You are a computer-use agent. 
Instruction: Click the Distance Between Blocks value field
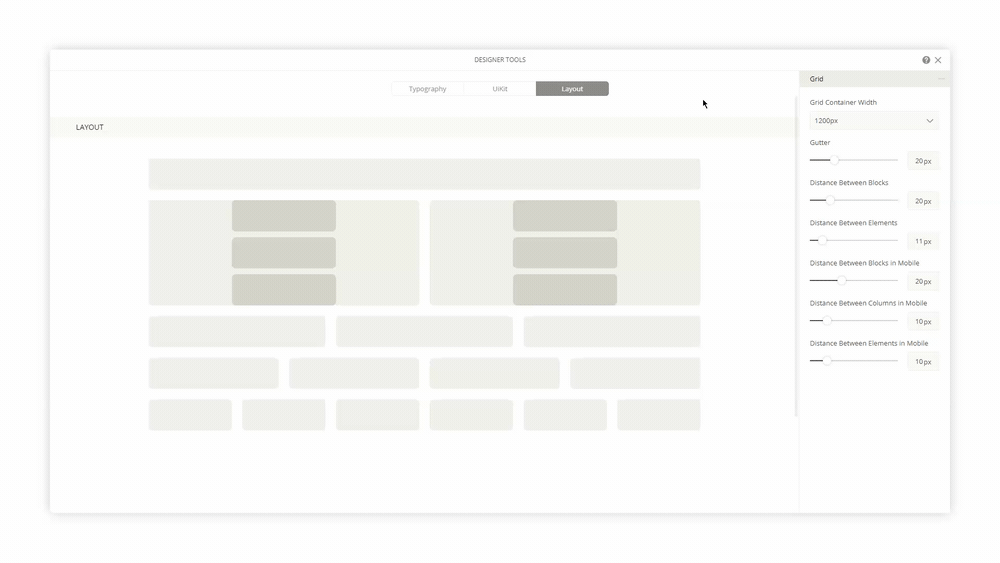922,201
